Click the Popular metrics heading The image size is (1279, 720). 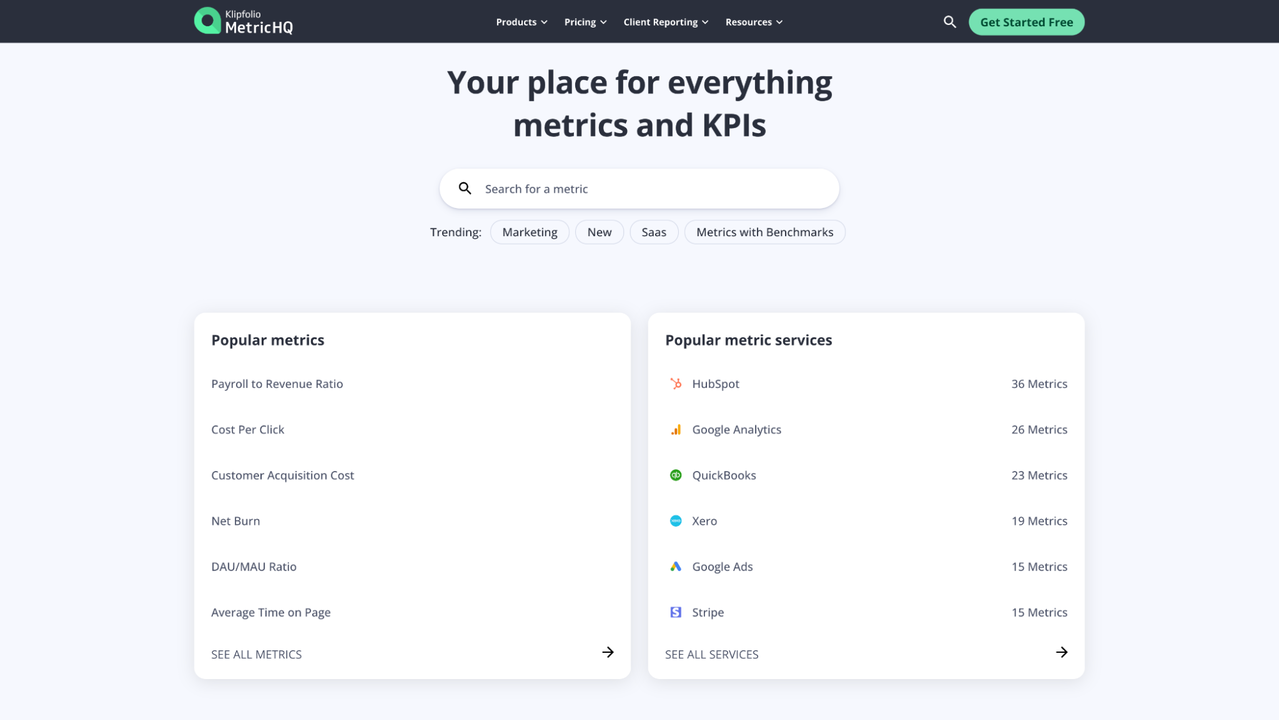click(268, 340)
